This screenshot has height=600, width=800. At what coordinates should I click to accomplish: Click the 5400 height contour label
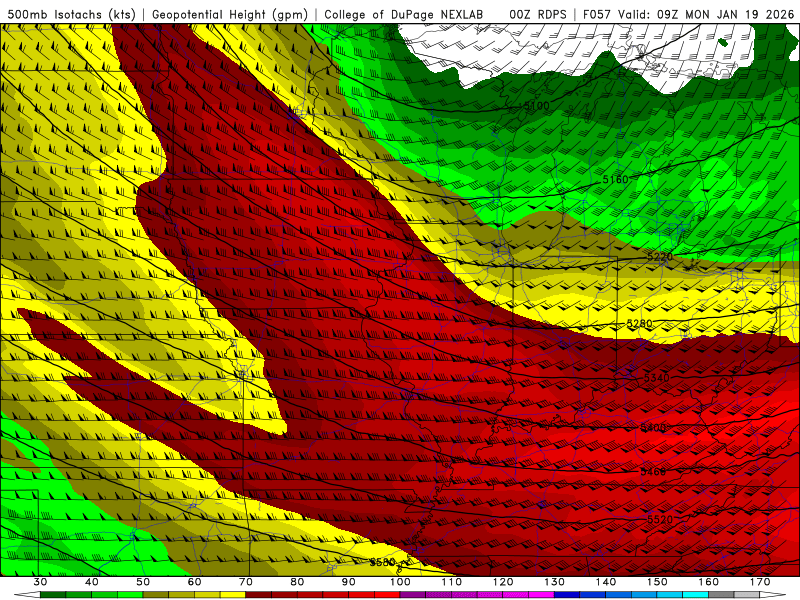click(653, 428)
